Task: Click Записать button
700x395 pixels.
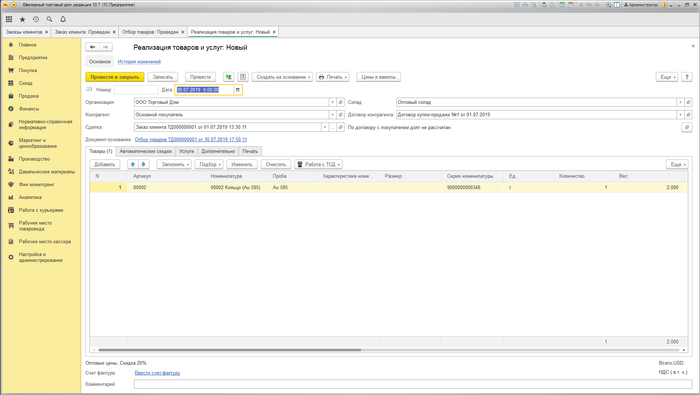Action: tap(162, 77)
